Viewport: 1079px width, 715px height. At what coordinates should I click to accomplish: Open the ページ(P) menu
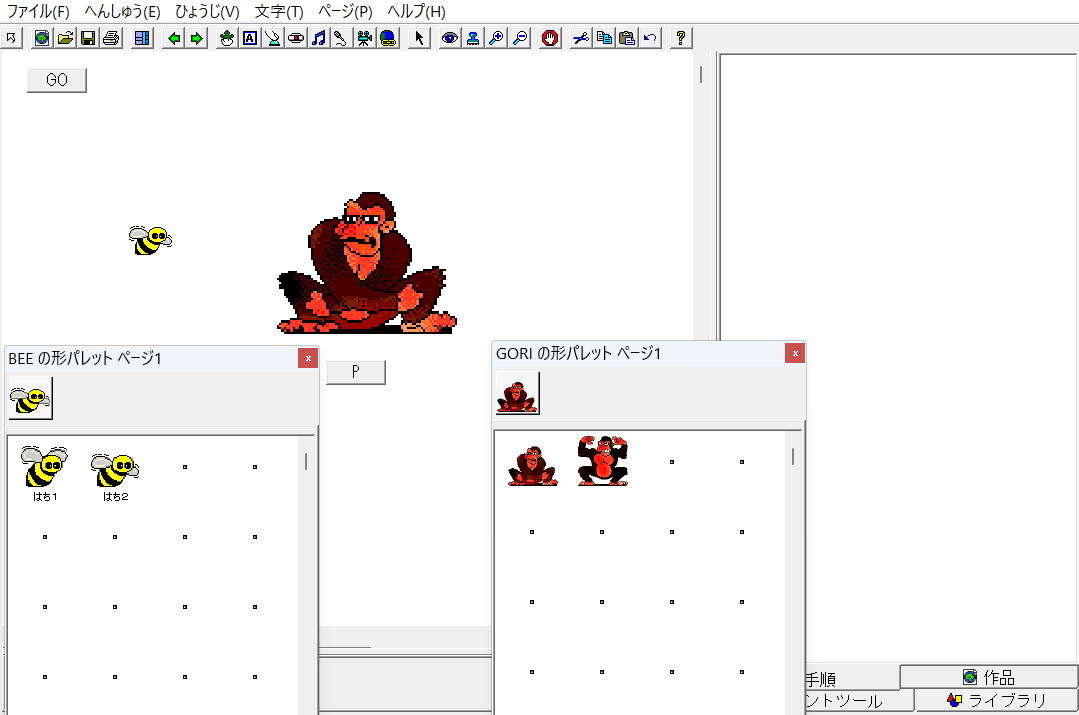click(345, 12)
